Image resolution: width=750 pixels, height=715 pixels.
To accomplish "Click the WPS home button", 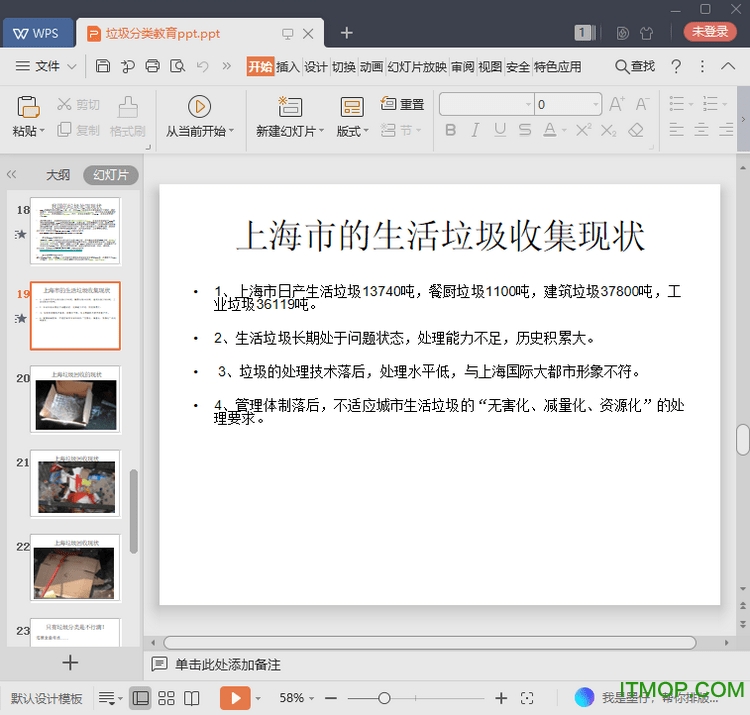I will coord(38,33).
